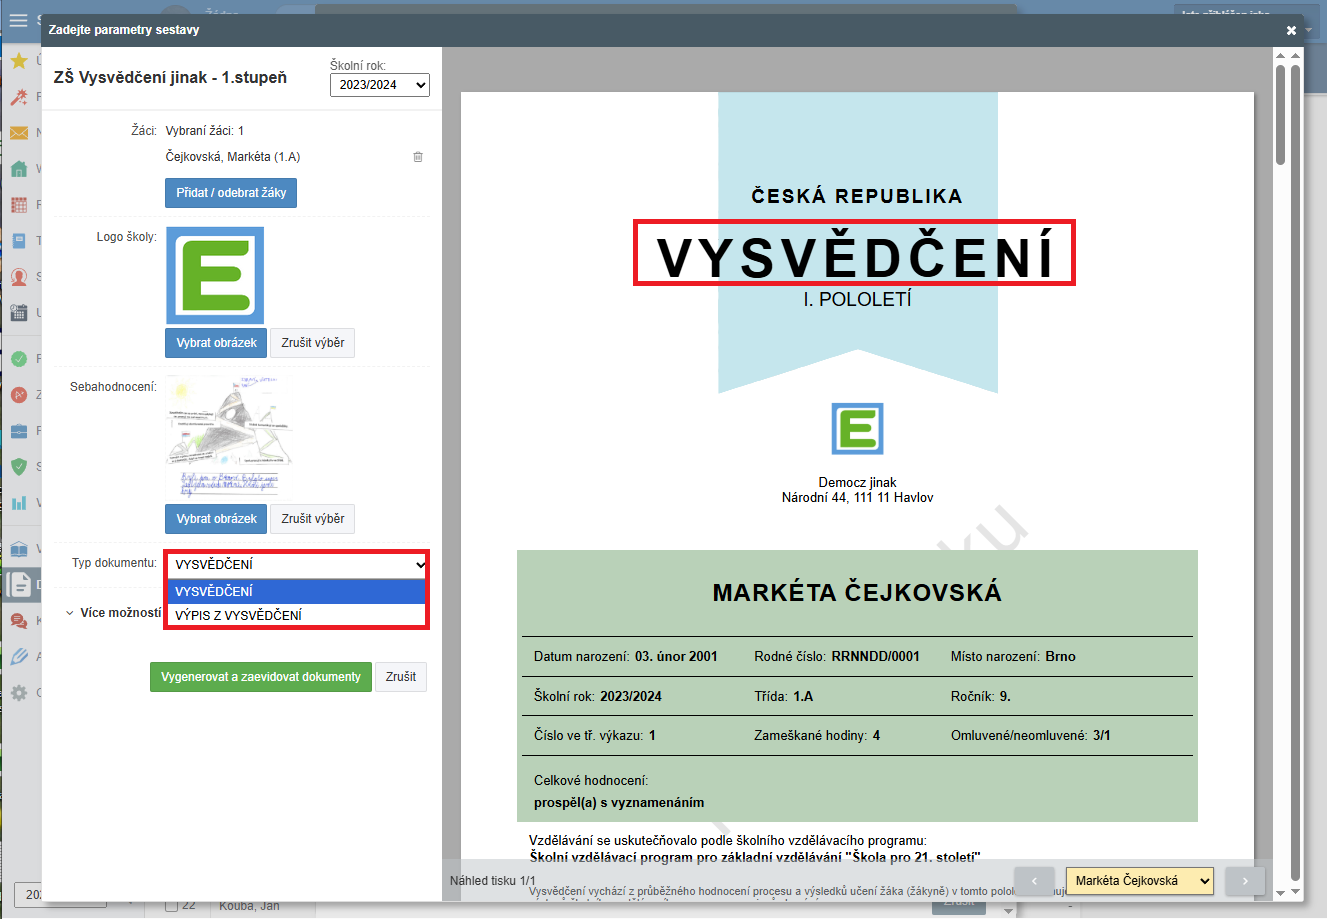Click Přidat / odebrat žáky button

231,193
